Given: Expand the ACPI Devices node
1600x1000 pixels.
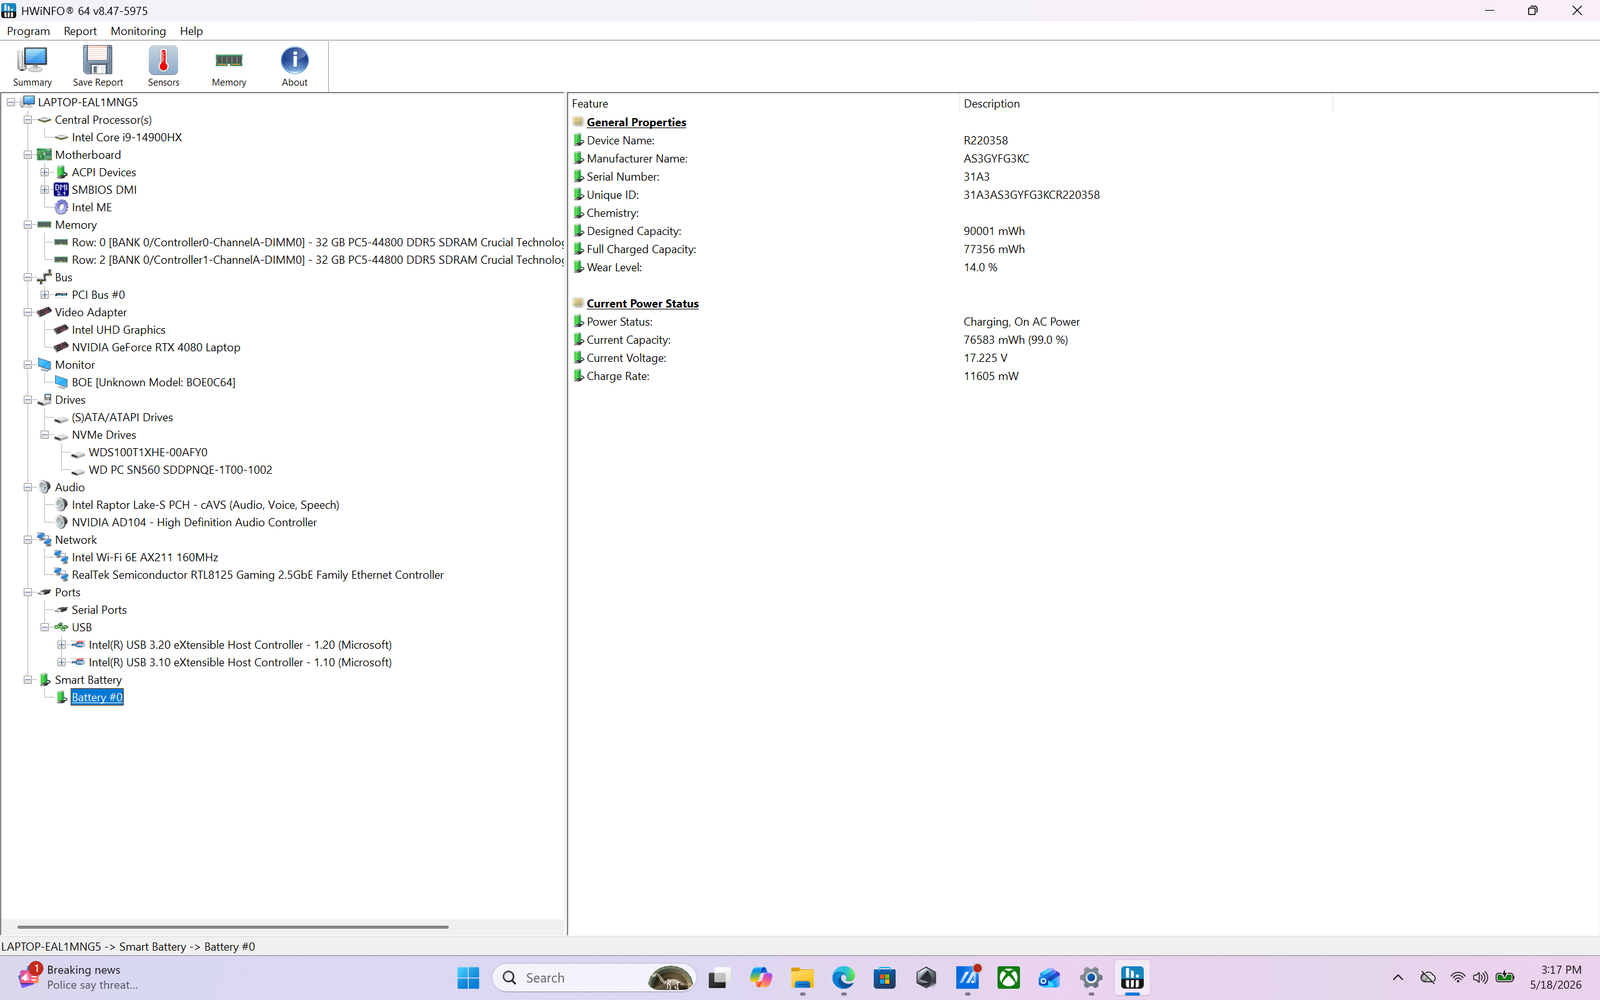Looking at the screenshot, I should [45, 172].
